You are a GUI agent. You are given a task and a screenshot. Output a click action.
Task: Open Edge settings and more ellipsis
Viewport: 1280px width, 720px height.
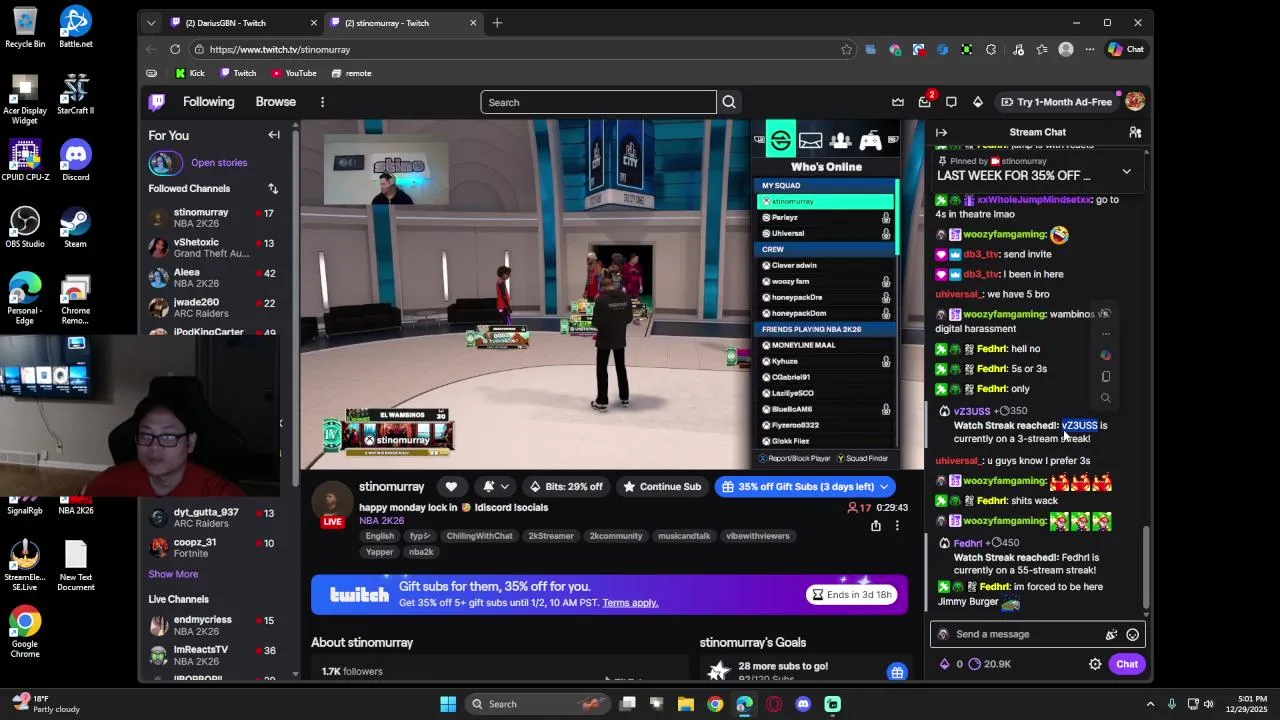pos(1088,49)
